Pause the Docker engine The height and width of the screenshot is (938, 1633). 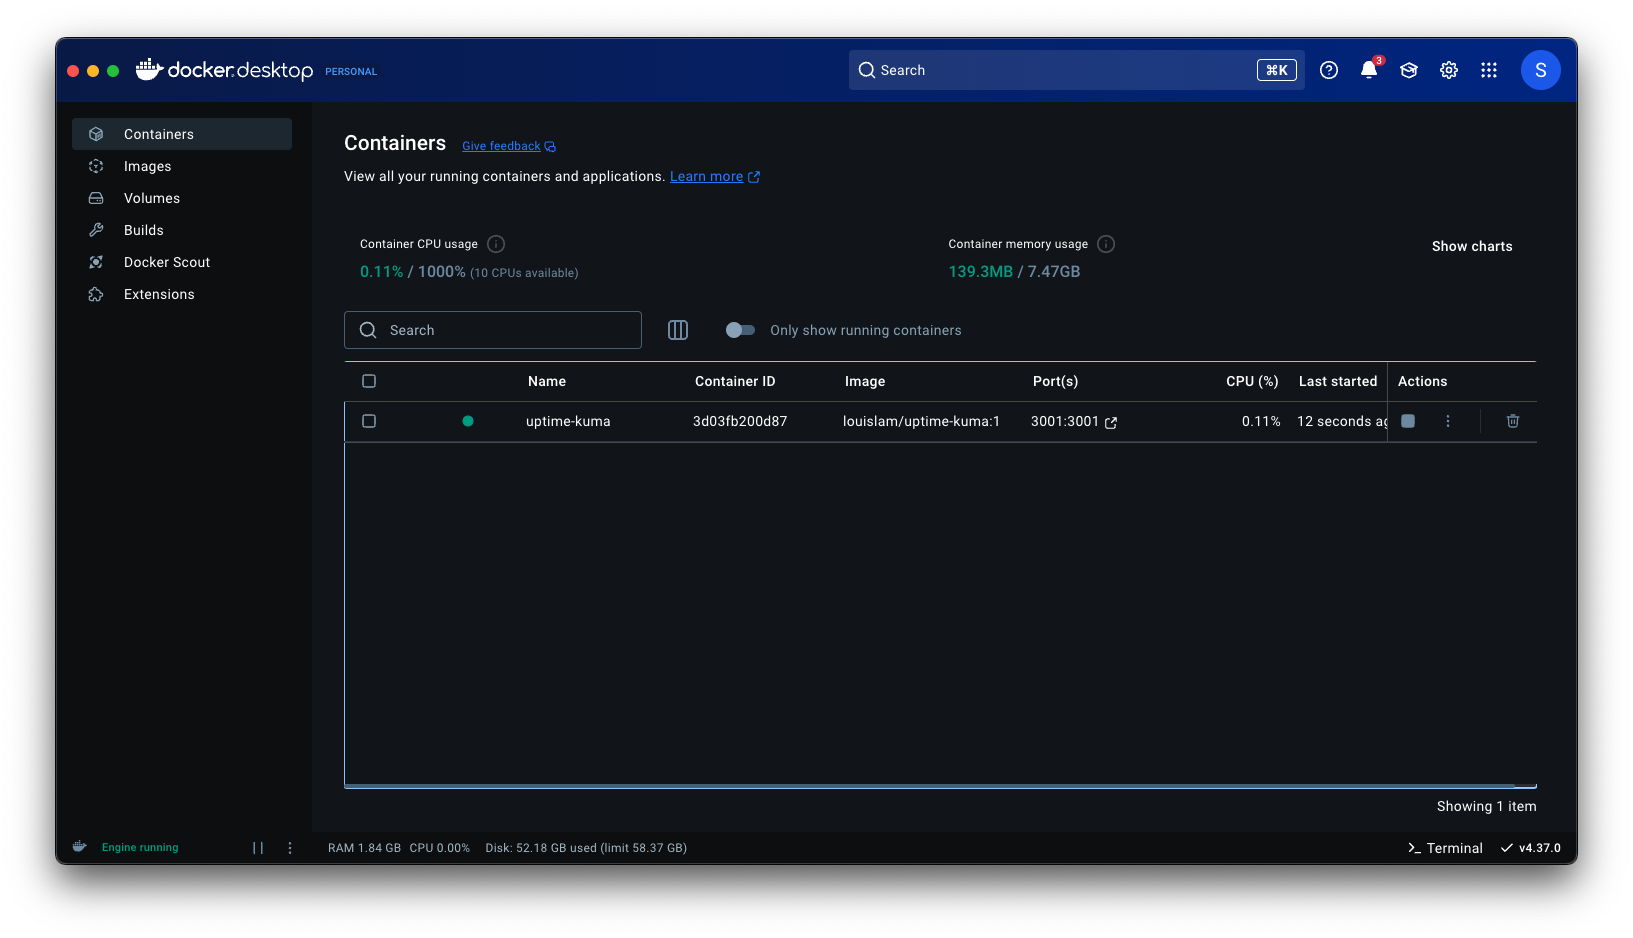tap(258, 847)
